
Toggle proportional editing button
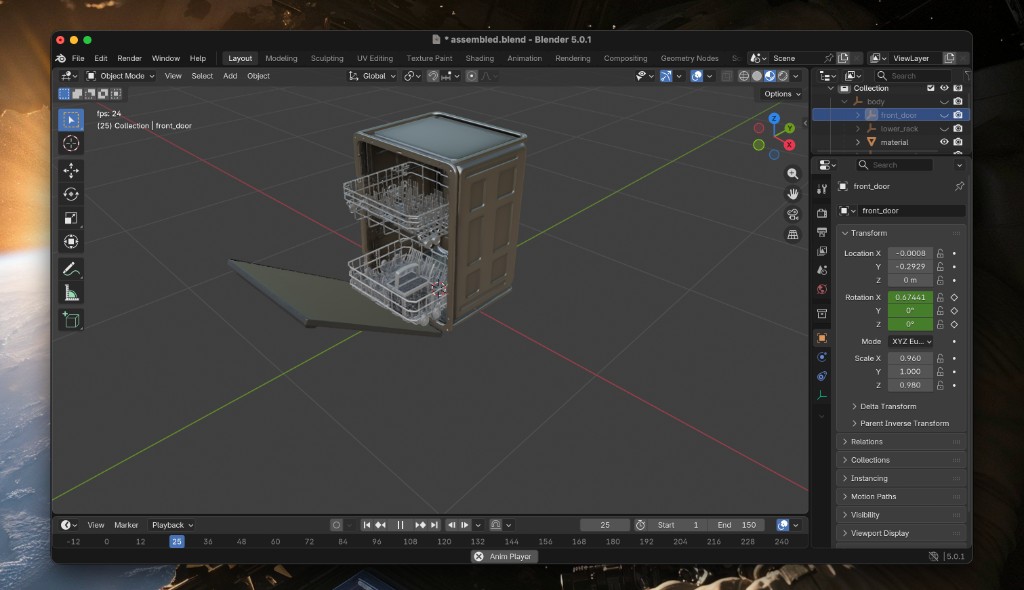tap(472, 76)
